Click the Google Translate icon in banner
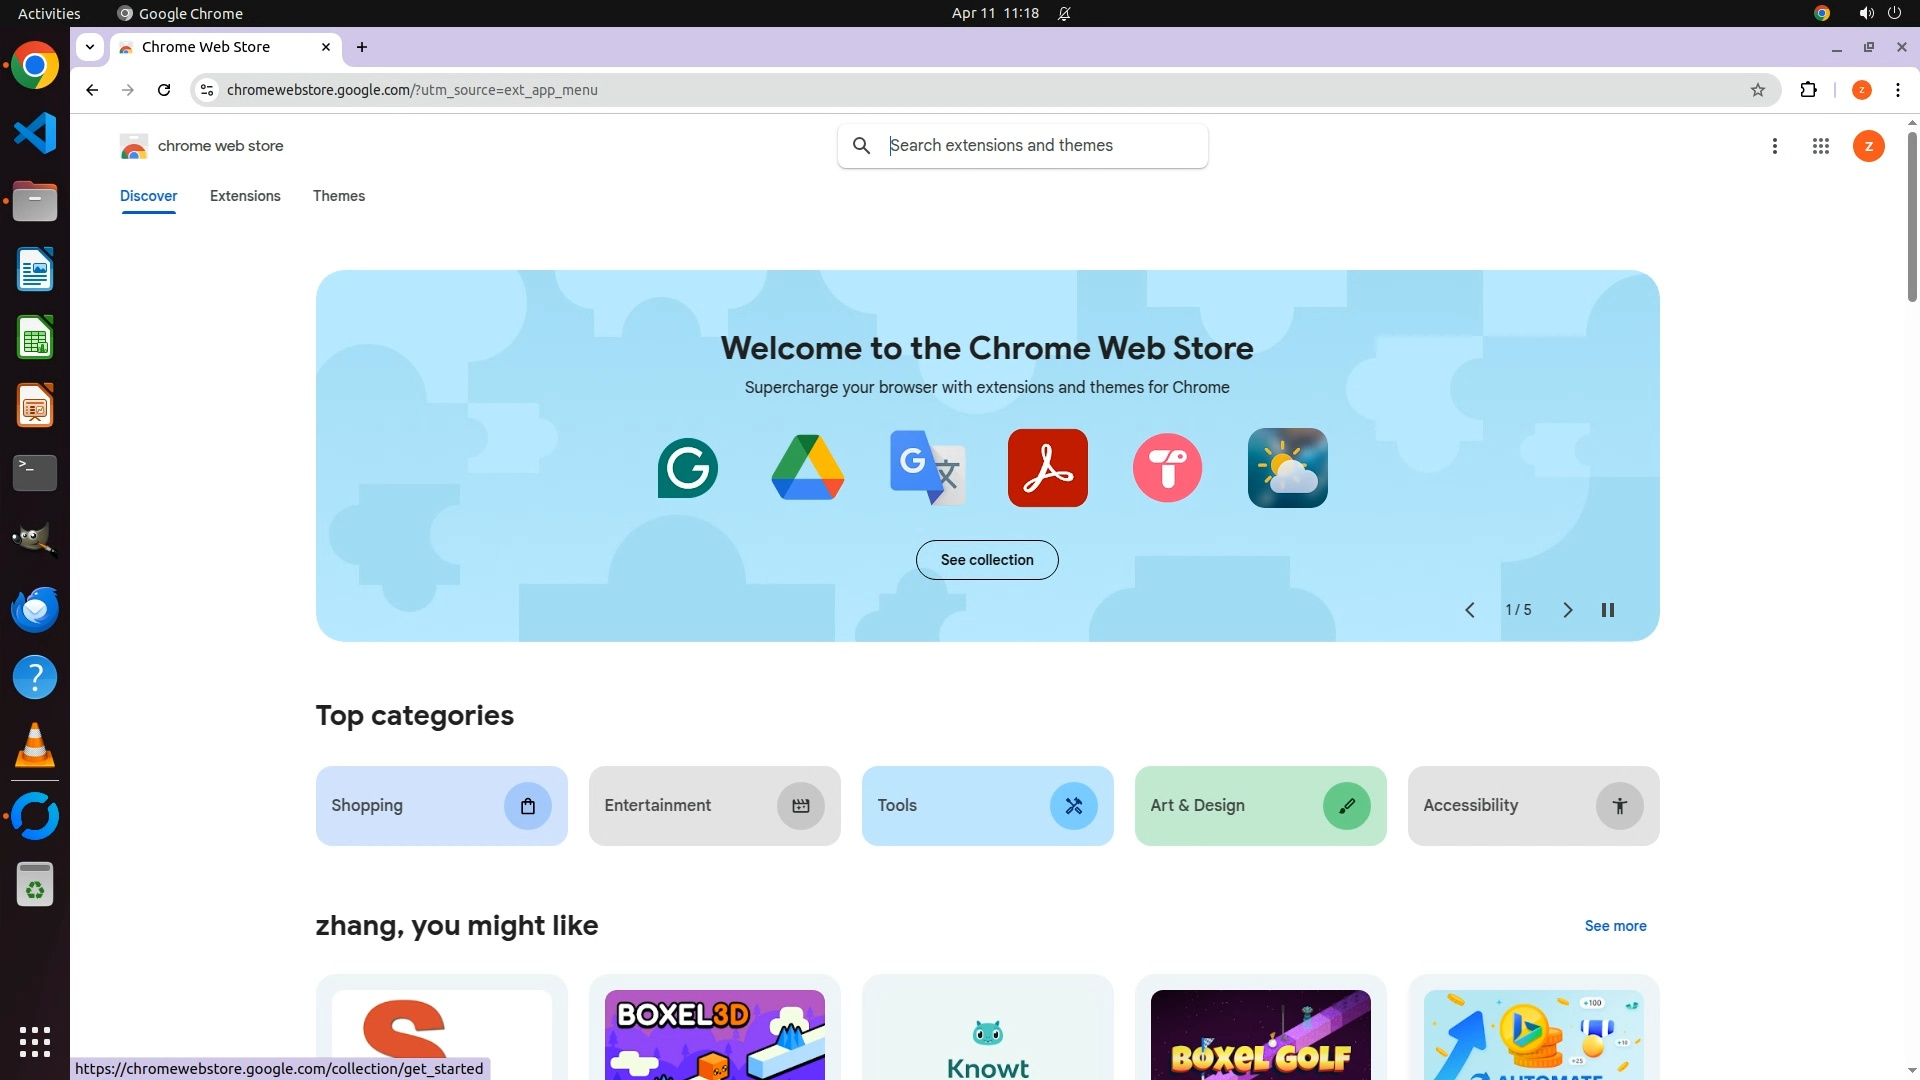 pyautogui.click(x=927, y=468)
